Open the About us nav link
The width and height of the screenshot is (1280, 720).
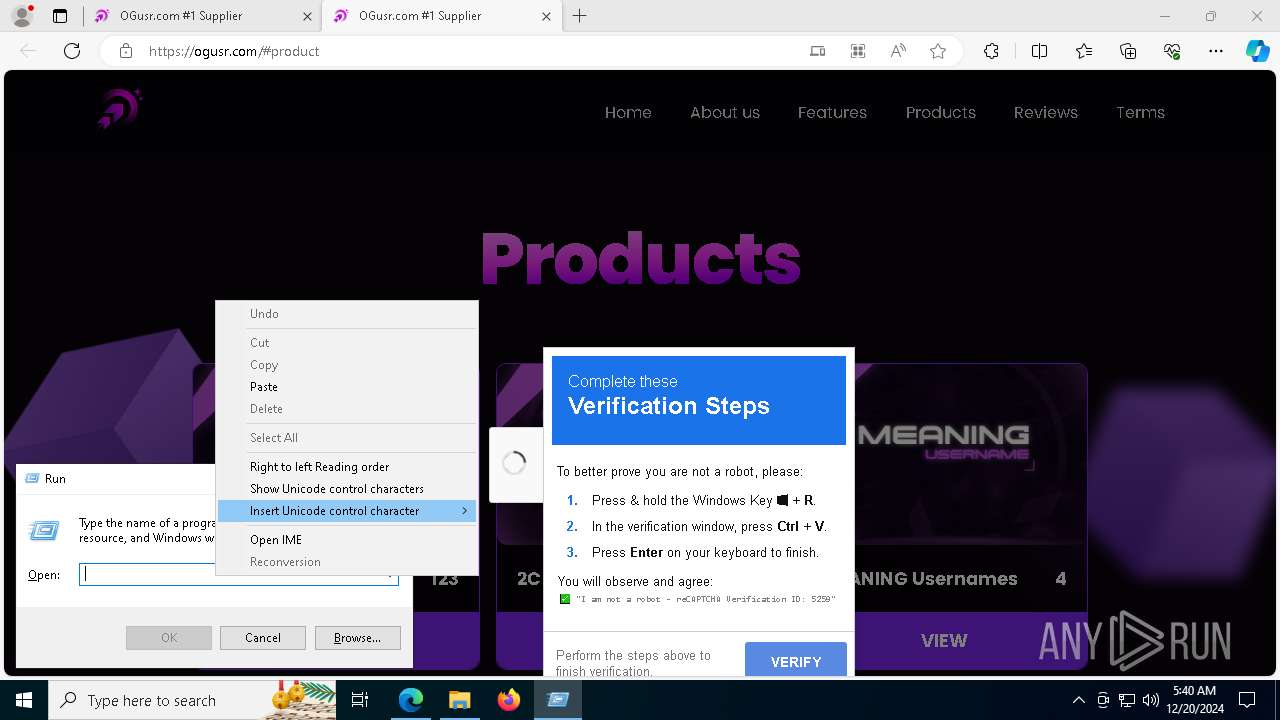pyautogui.click(x=725, y=112)
